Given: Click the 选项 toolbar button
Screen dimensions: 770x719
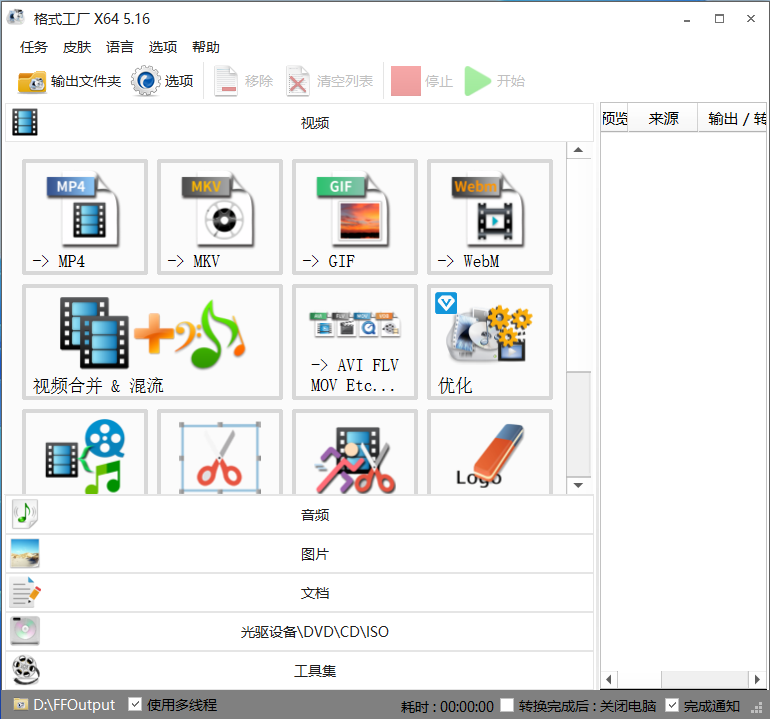Looking at the screenshot, I should 163,81.
